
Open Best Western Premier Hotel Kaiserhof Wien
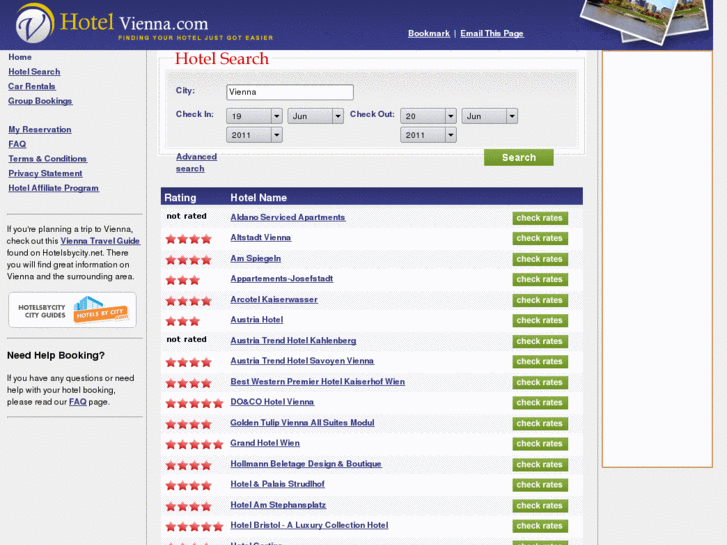(318, 382)
